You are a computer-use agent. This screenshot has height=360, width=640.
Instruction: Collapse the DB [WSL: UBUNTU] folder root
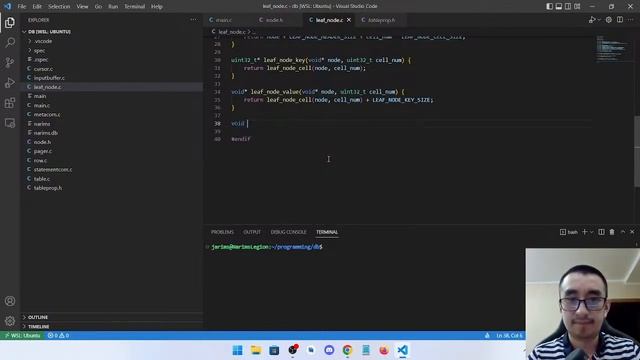111,31
